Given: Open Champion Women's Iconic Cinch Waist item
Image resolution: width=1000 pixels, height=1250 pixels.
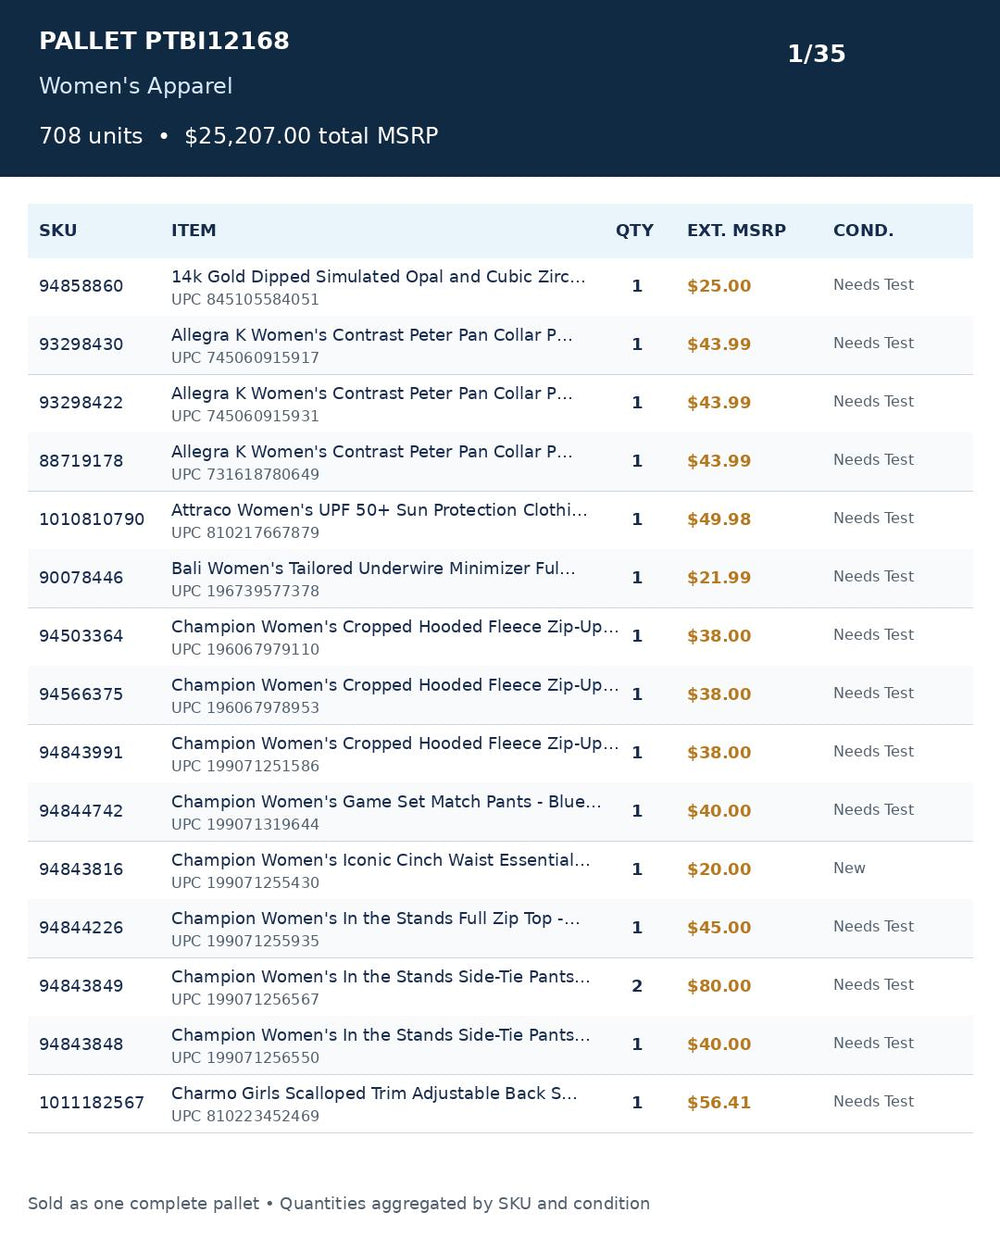Looking at the screenshot, I should click(x=380, y=860).
